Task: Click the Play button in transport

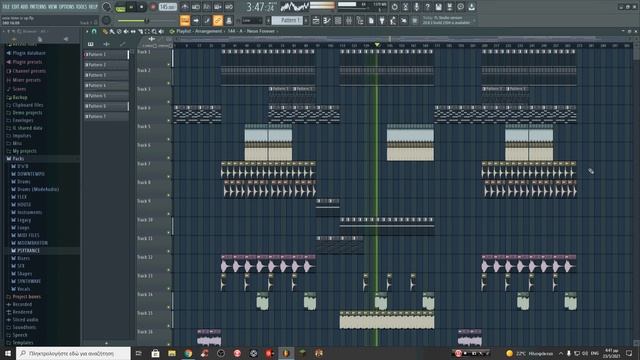Action: [x=131, y=7]
